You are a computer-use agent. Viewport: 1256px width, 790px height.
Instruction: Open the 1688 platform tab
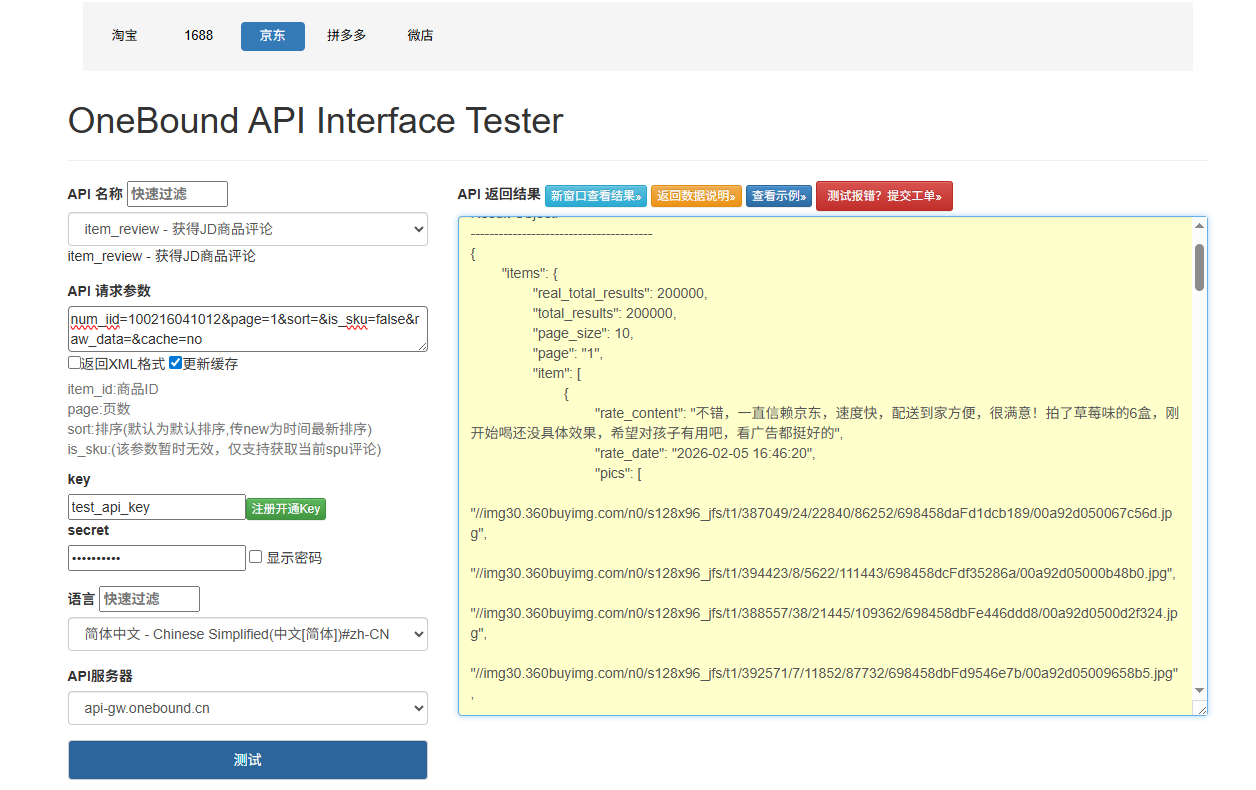[198, 36]
